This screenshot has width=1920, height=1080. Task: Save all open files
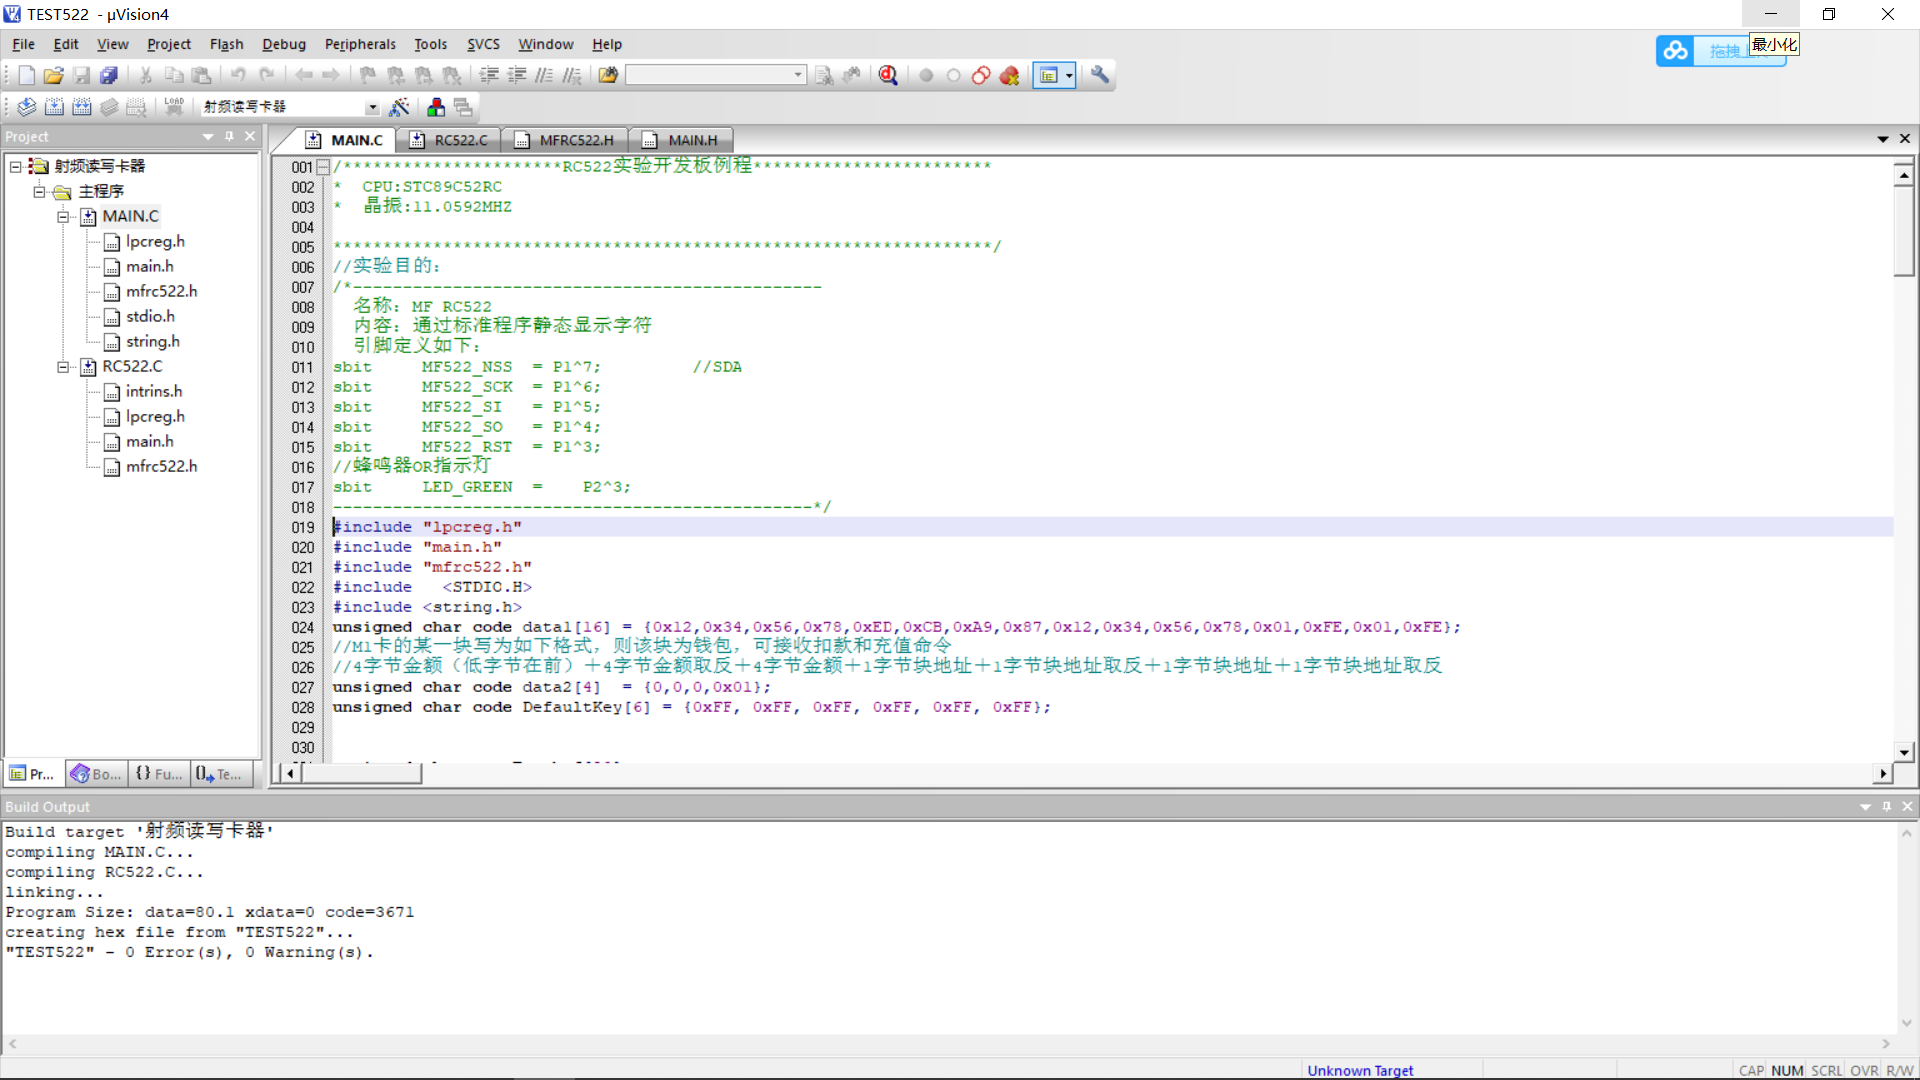109,75
